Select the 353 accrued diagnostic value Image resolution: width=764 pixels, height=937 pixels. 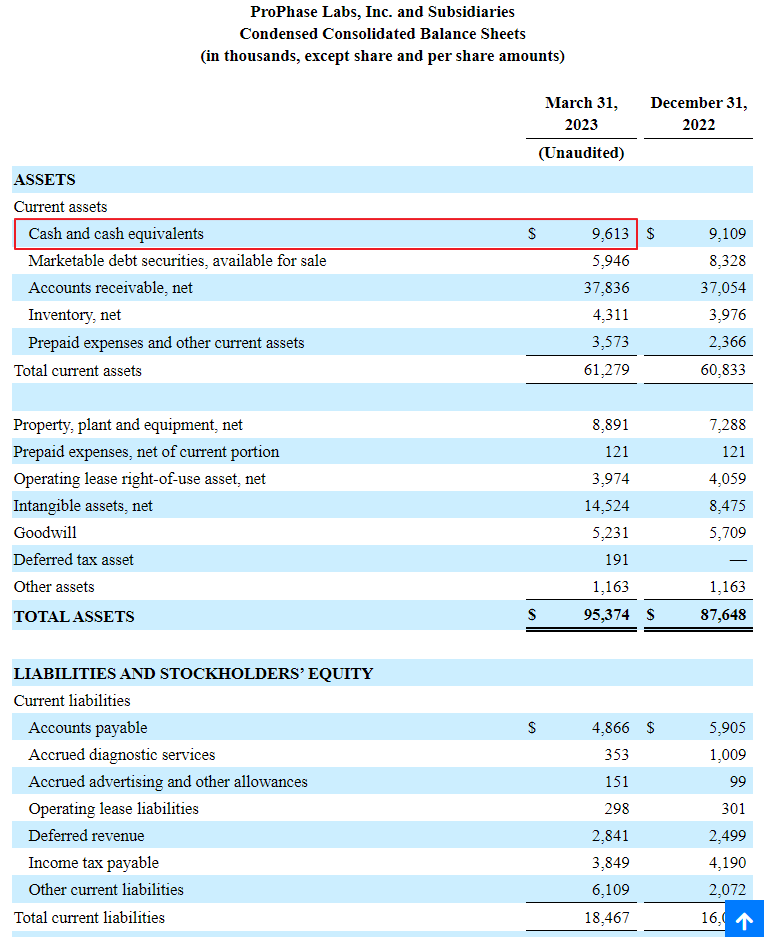click(617, 755)
